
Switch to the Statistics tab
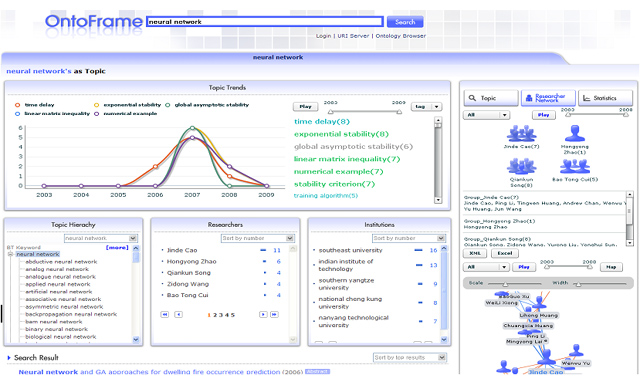605,98
